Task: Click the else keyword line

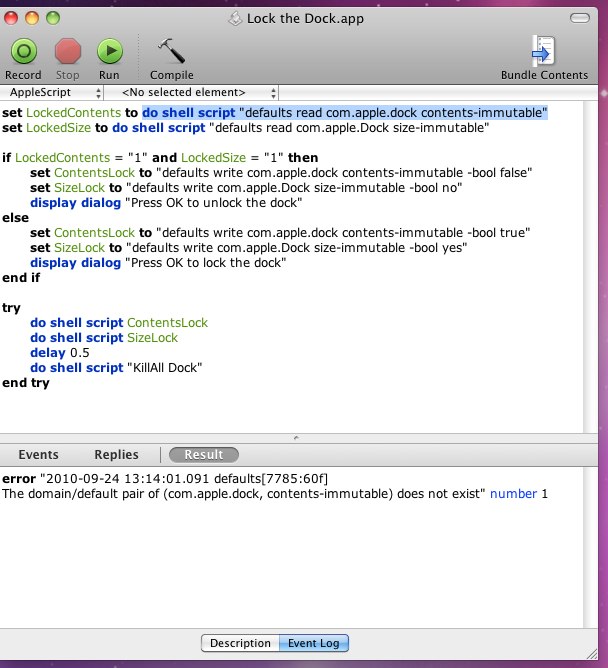Action: click(x=15, y=218)
